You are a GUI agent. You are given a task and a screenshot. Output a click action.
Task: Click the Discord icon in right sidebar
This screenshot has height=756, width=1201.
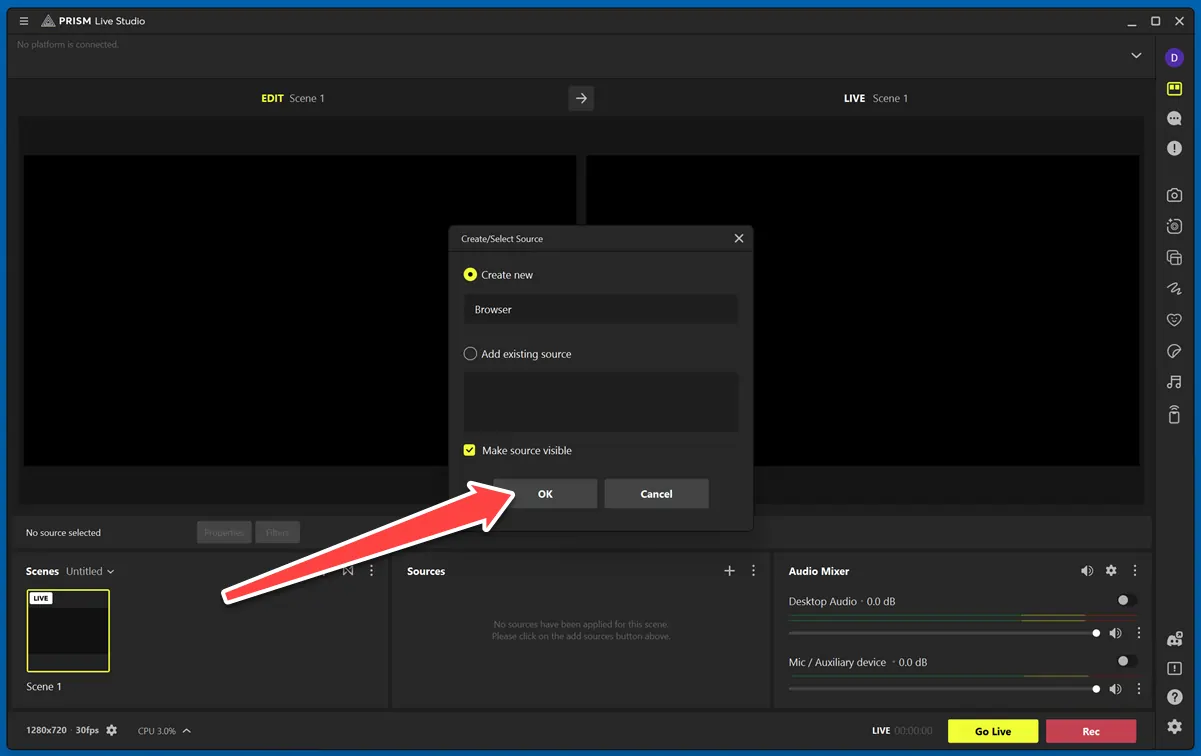(x=1174, y=639)
